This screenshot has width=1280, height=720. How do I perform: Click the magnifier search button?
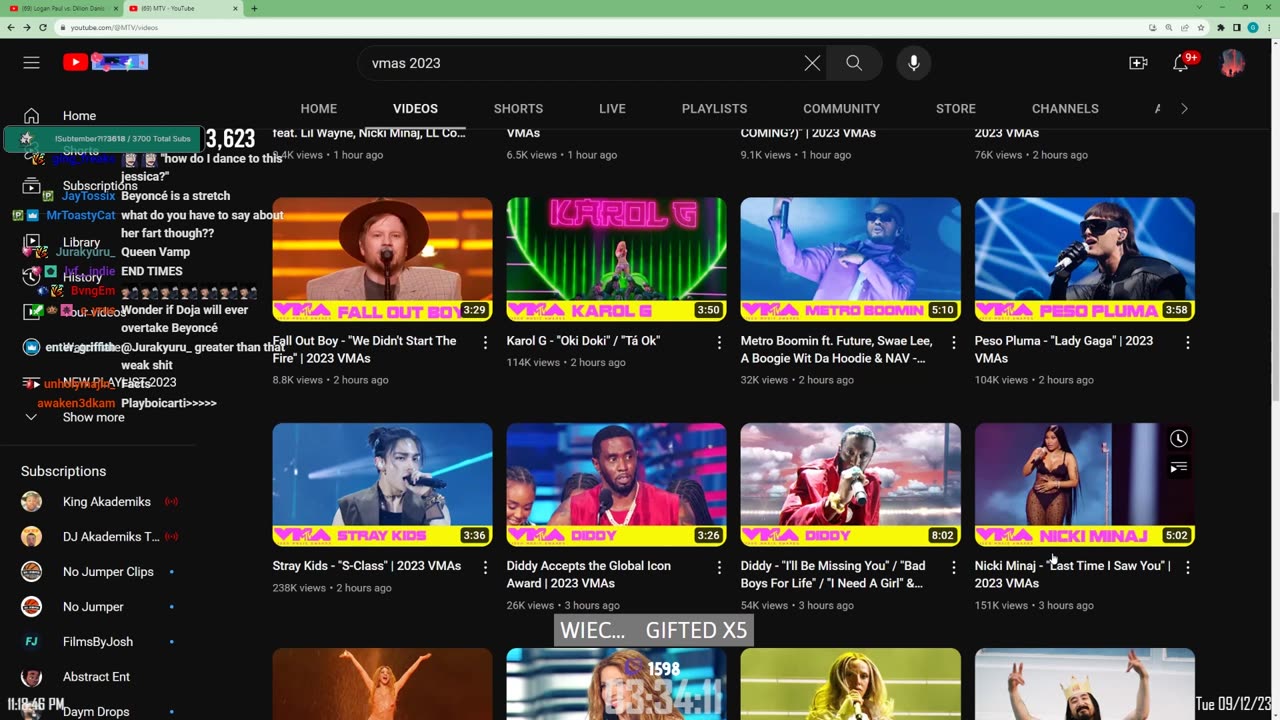click(x=854, y=63)
